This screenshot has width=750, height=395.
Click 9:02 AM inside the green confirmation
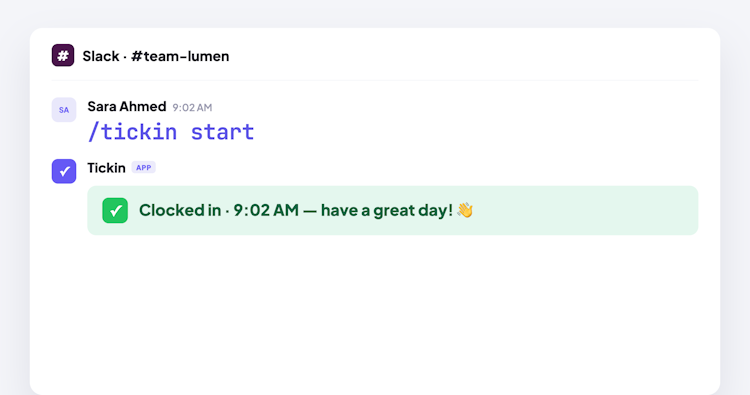tap(266, 210)
